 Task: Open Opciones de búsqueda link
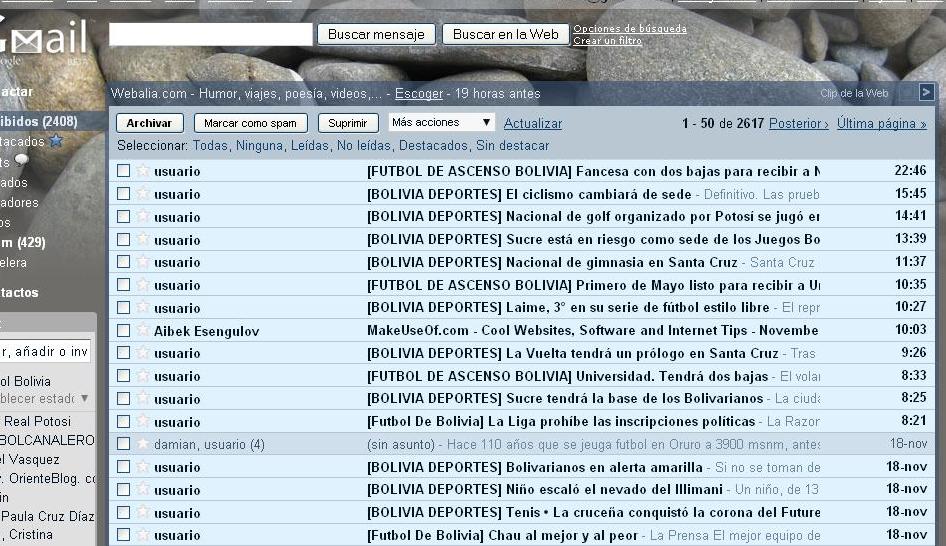point(630,28)
